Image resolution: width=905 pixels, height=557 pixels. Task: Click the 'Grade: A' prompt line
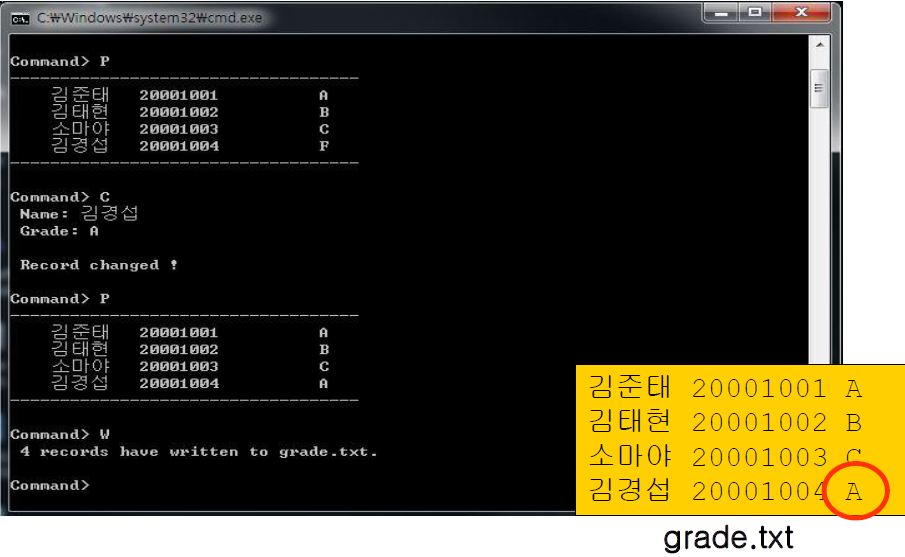(59, 231)
